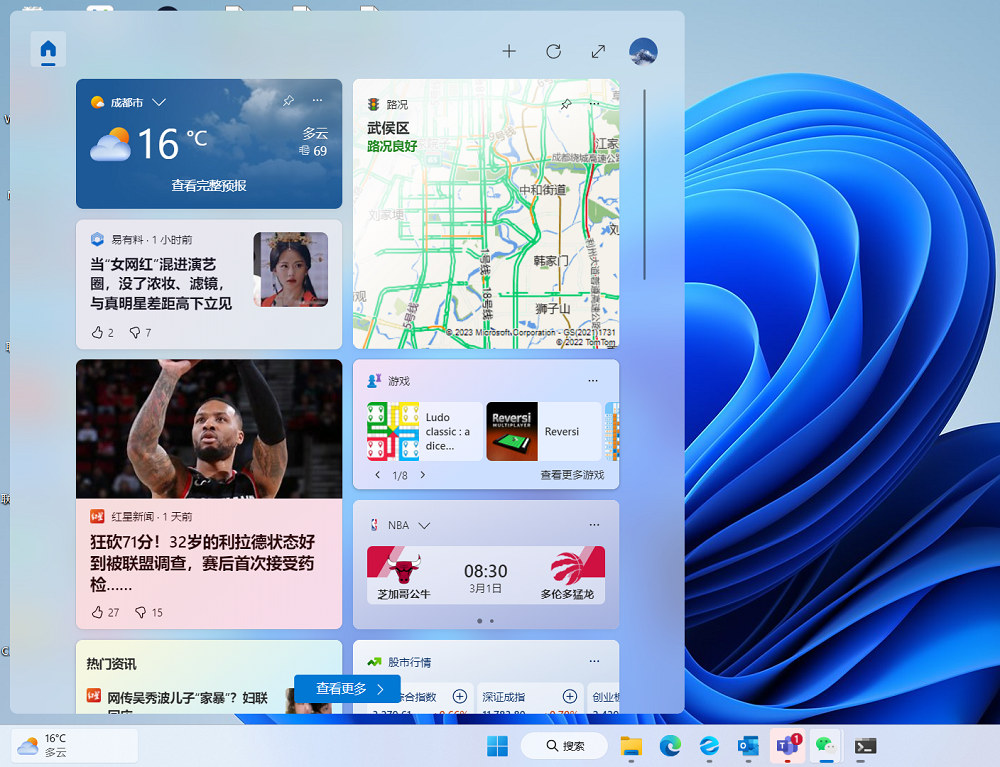Open the taskbar weather widget button
1000x767 pixels.
tap(75, 745)
